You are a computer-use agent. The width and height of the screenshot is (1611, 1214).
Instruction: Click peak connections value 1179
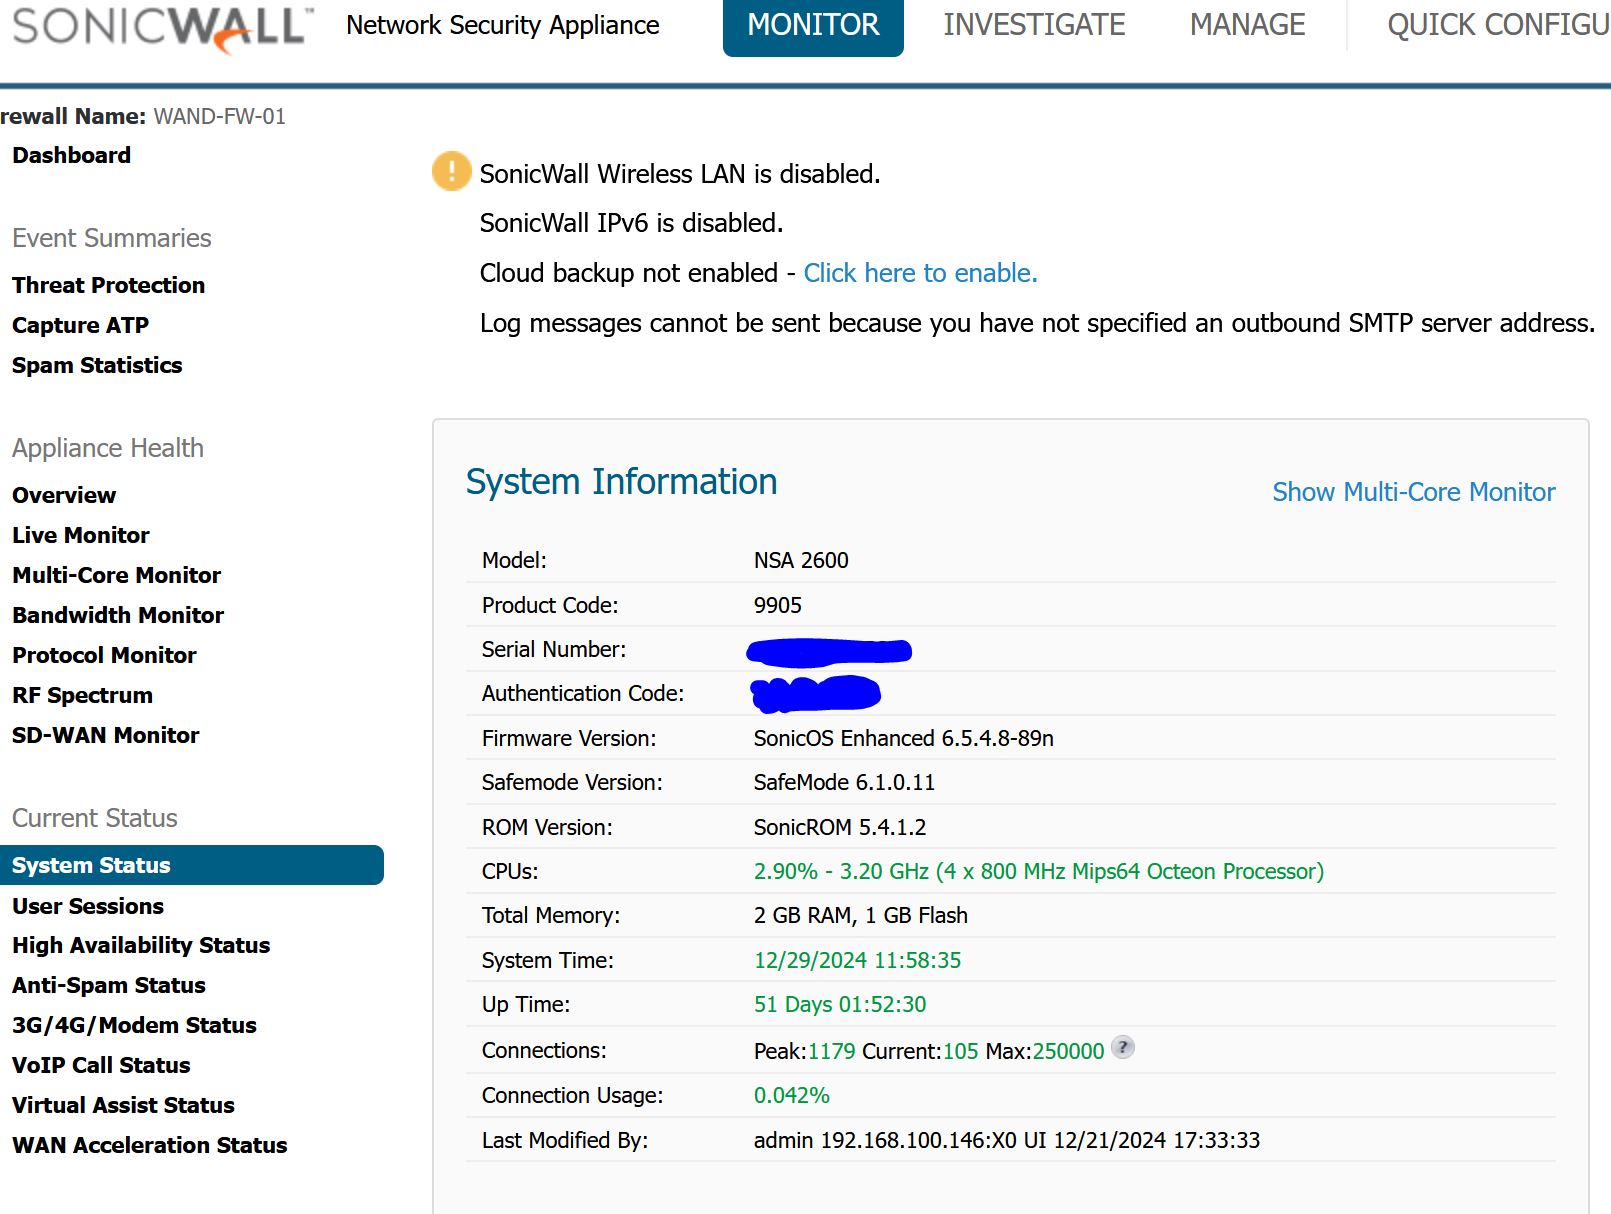point(831,1051)
